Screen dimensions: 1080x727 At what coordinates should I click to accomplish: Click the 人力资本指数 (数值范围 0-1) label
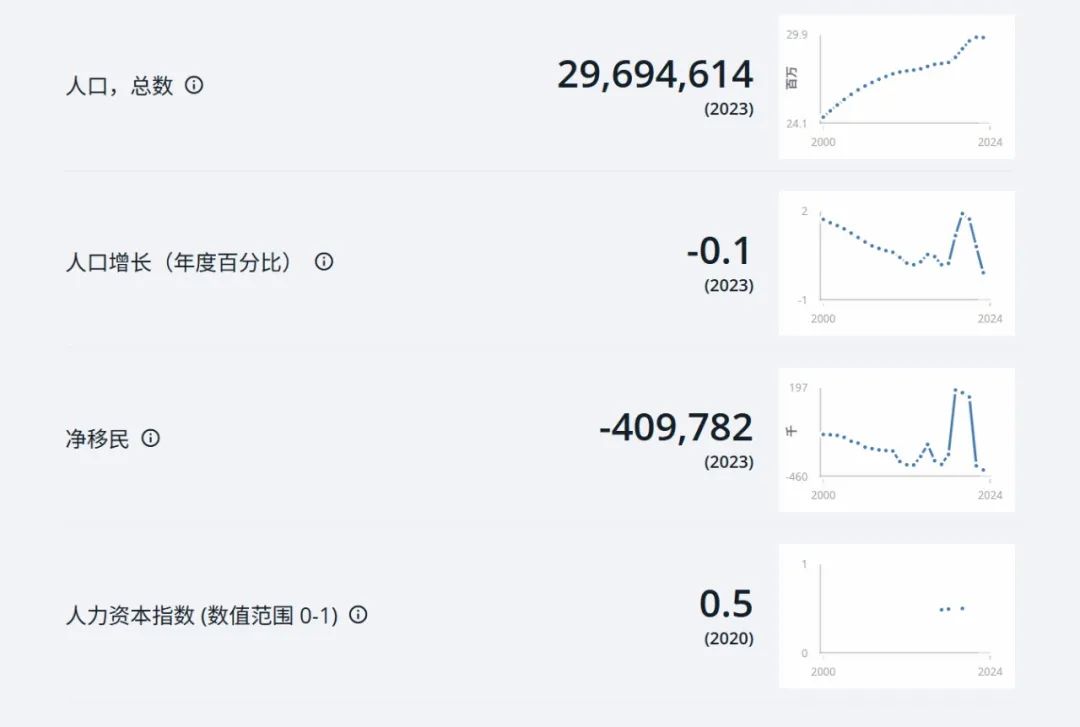[x=202, y=615]
